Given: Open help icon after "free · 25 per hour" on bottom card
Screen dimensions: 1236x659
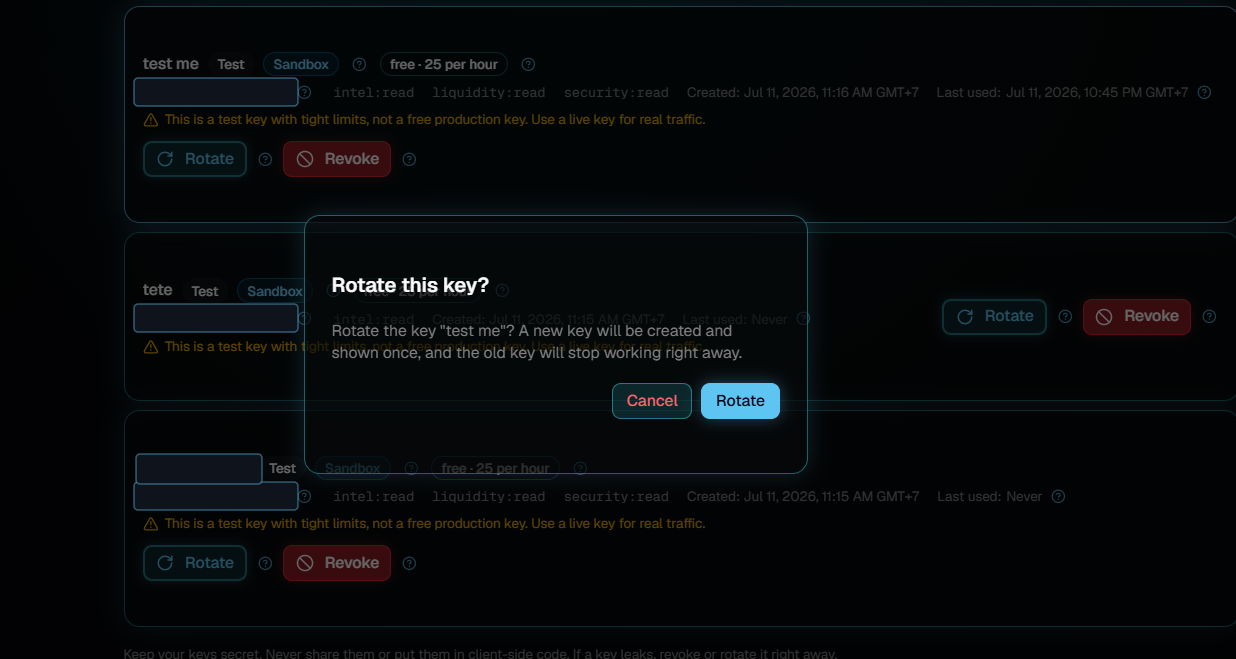Looking at the screenshot, I should pyautogui.click(x=580, y=468).
